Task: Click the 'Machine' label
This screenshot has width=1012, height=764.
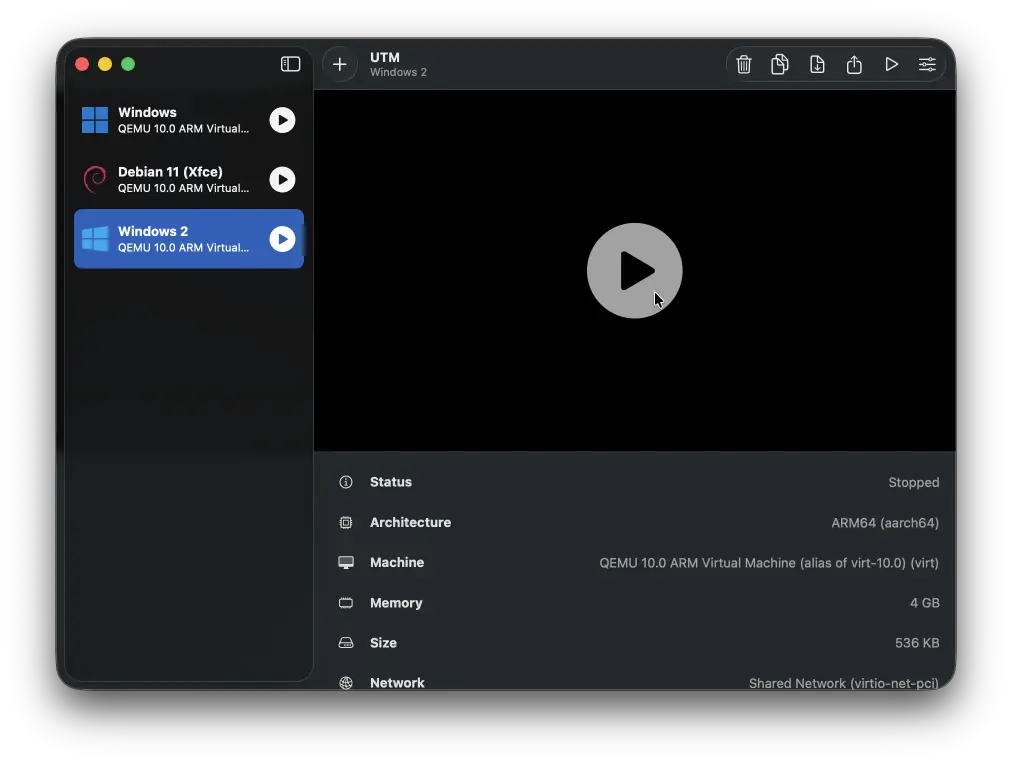Action: pos(397,562)
